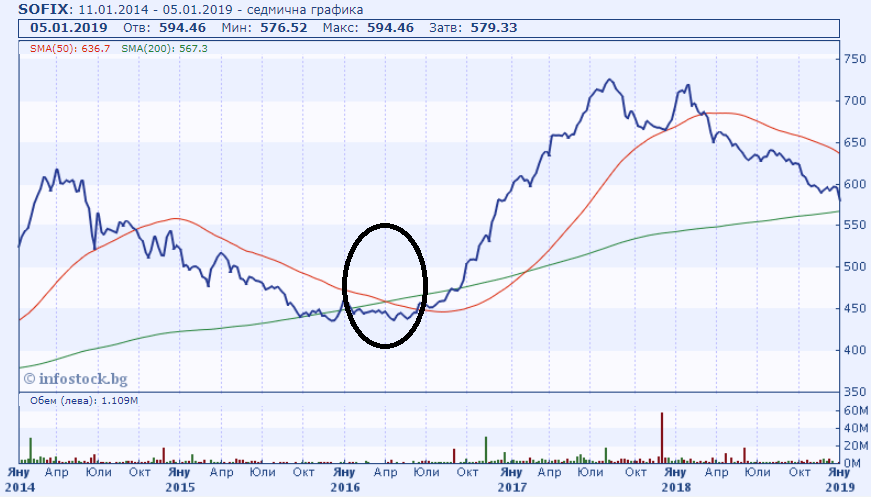Click the Яну 2014 time axis label
This screenshot has width=871, height=497.
click(x=19, y=479)
